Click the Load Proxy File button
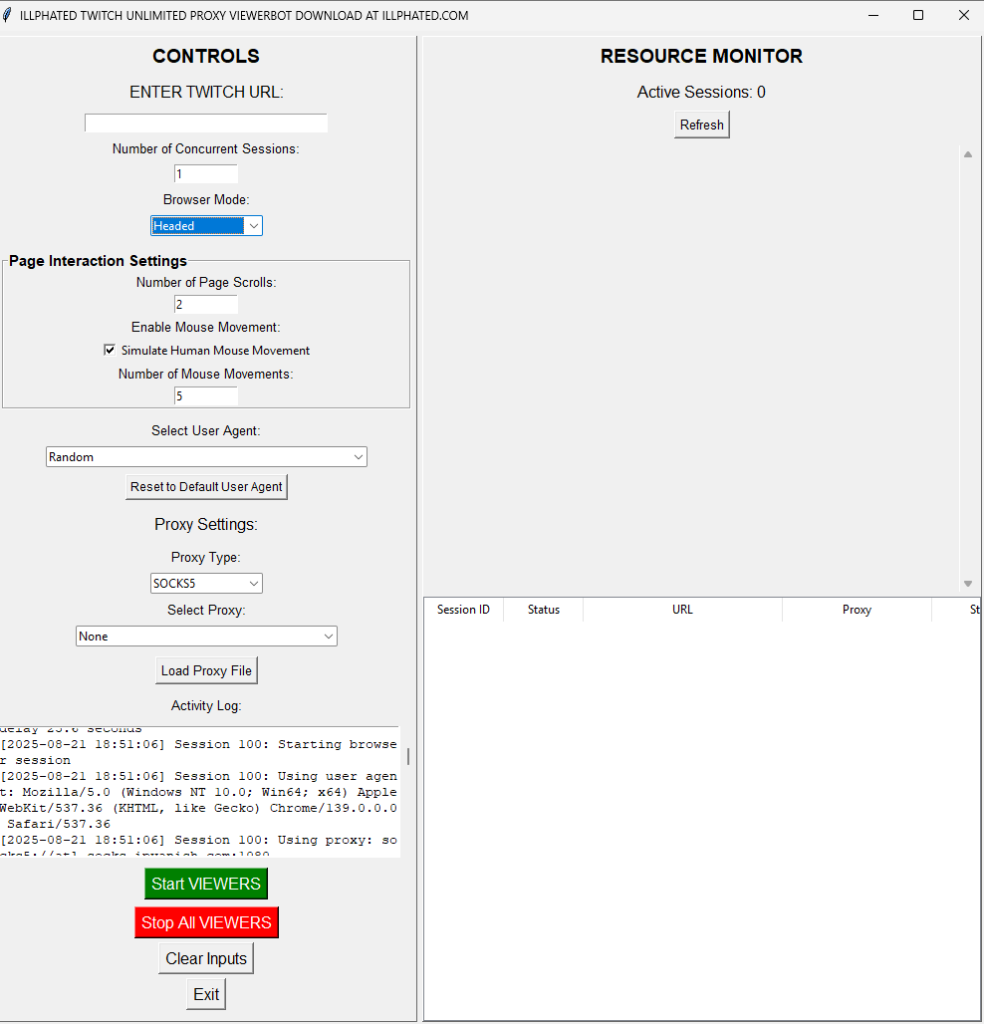 pyautogui.click(x=206, y=671)
